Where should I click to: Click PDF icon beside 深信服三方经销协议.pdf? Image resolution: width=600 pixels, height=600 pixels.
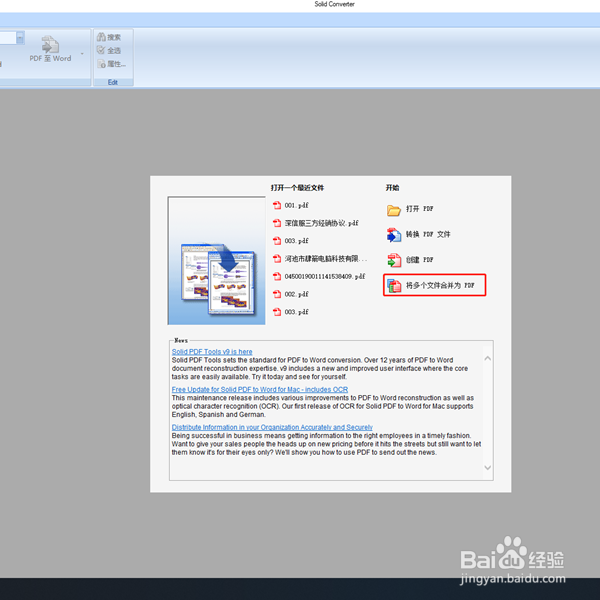(x=277, y=223)
